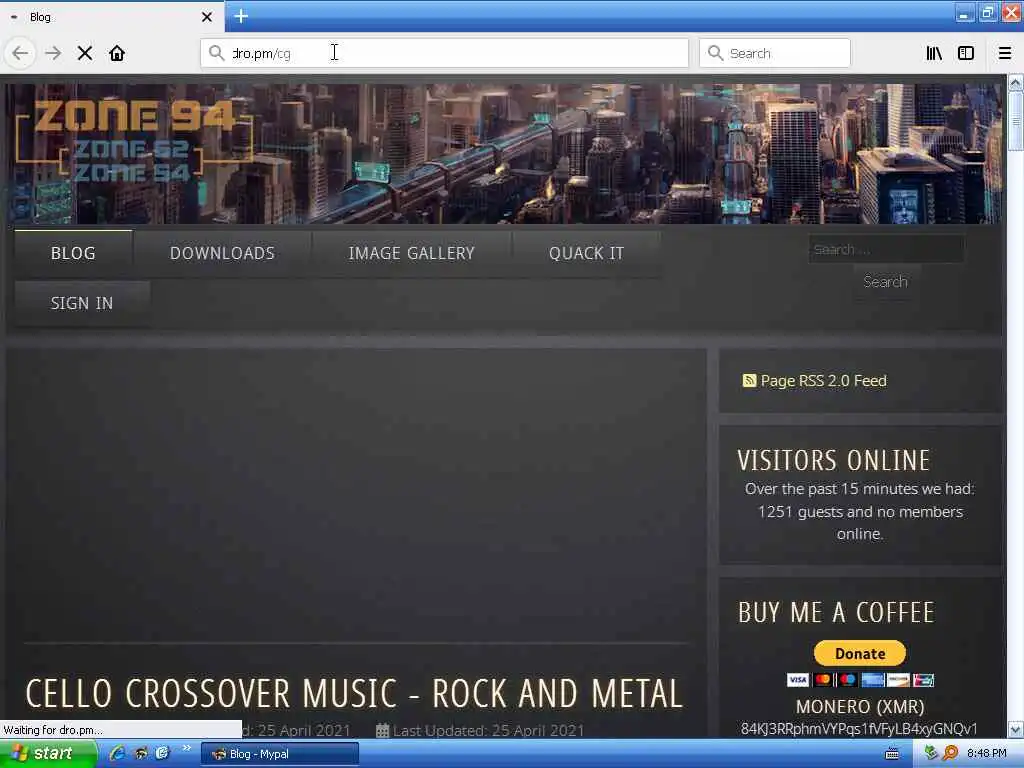Open Cello Crossover Music article title
The width and height of the screenshot is (1024, 768).
pos(354,694)
